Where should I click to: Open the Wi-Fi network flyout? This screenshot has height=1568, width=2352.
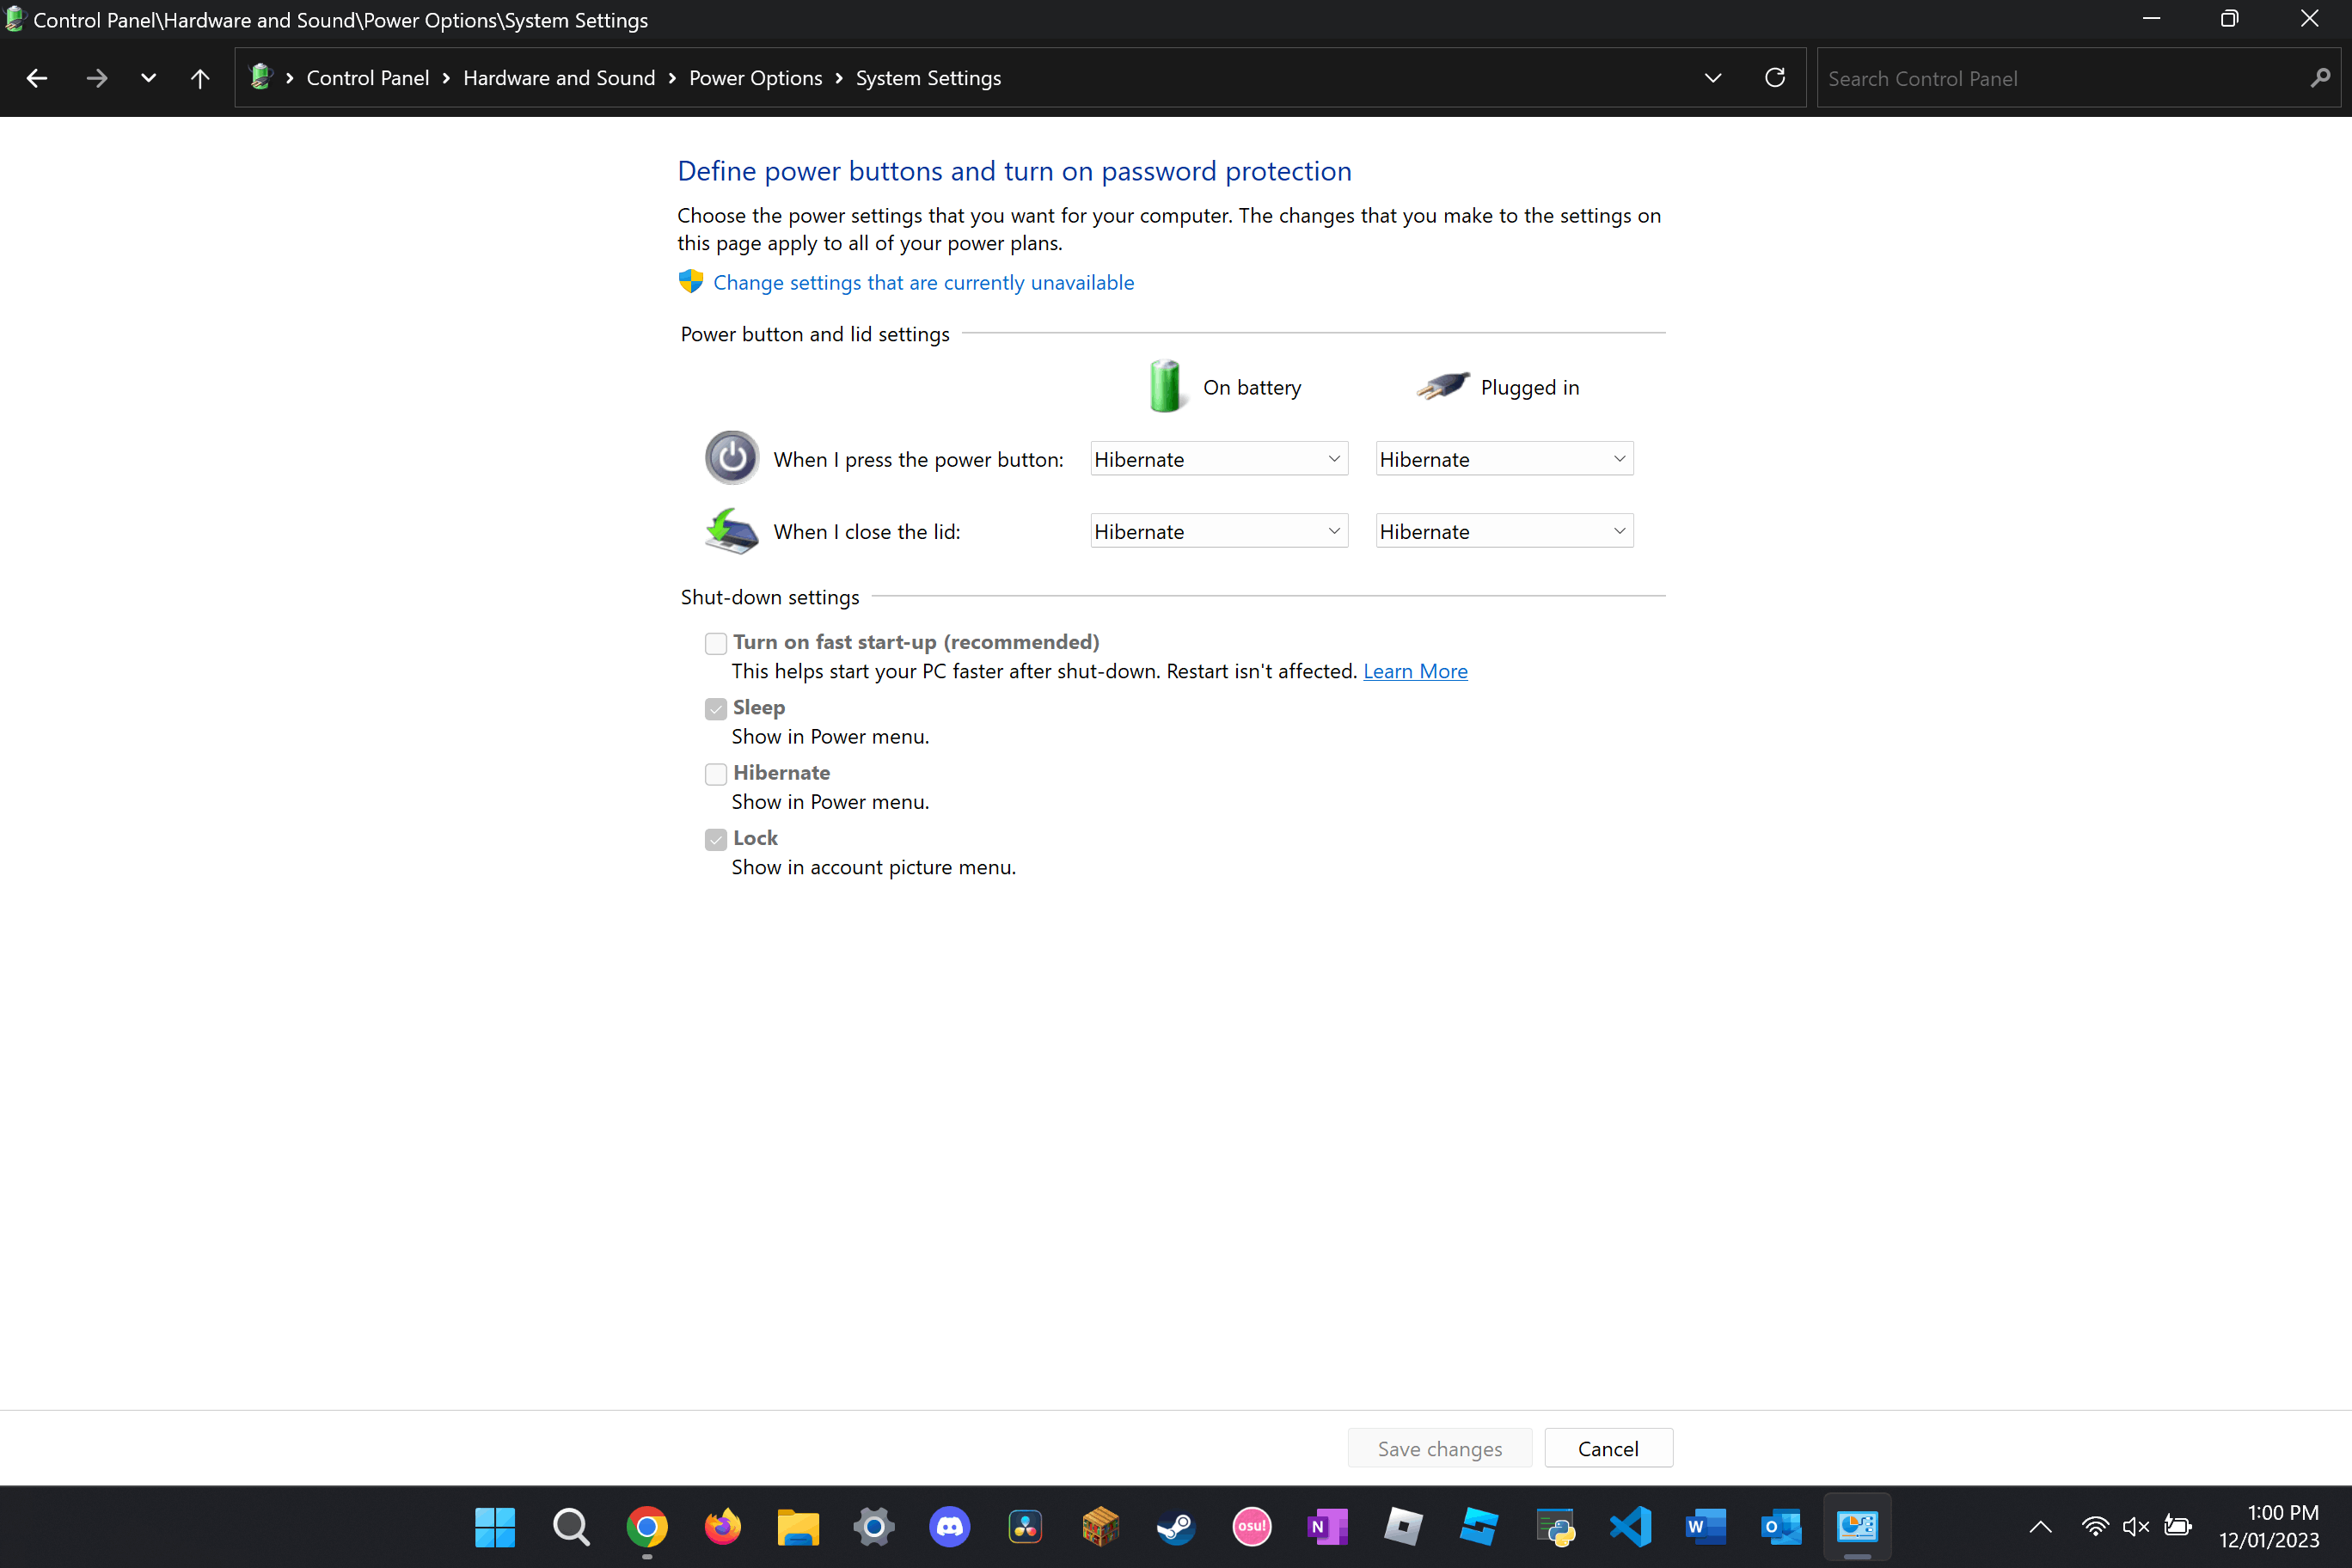[2094, 1527]
